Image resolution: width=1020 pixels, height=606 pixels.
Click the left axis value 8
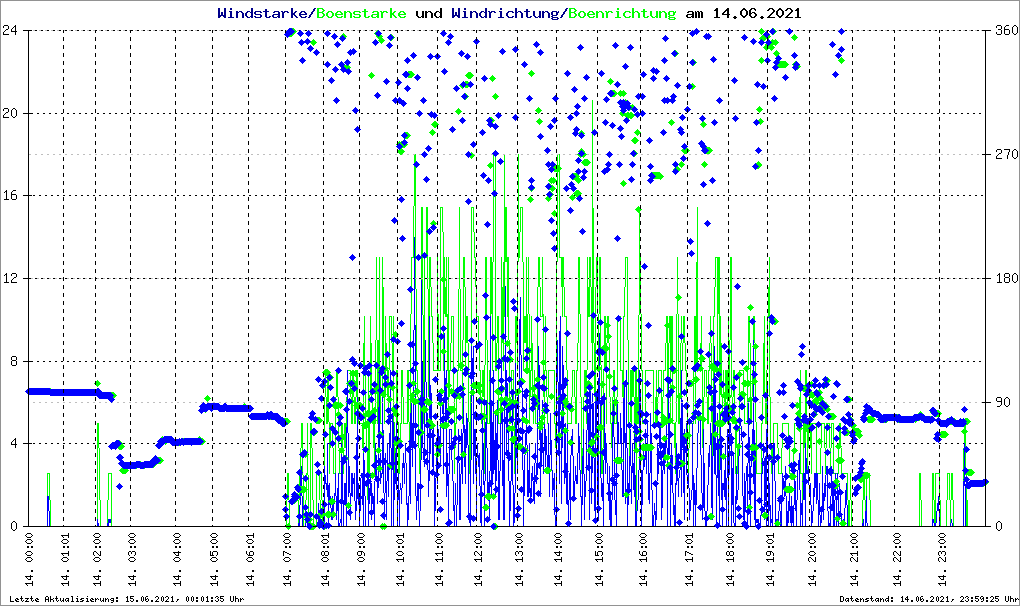point(14,361)
